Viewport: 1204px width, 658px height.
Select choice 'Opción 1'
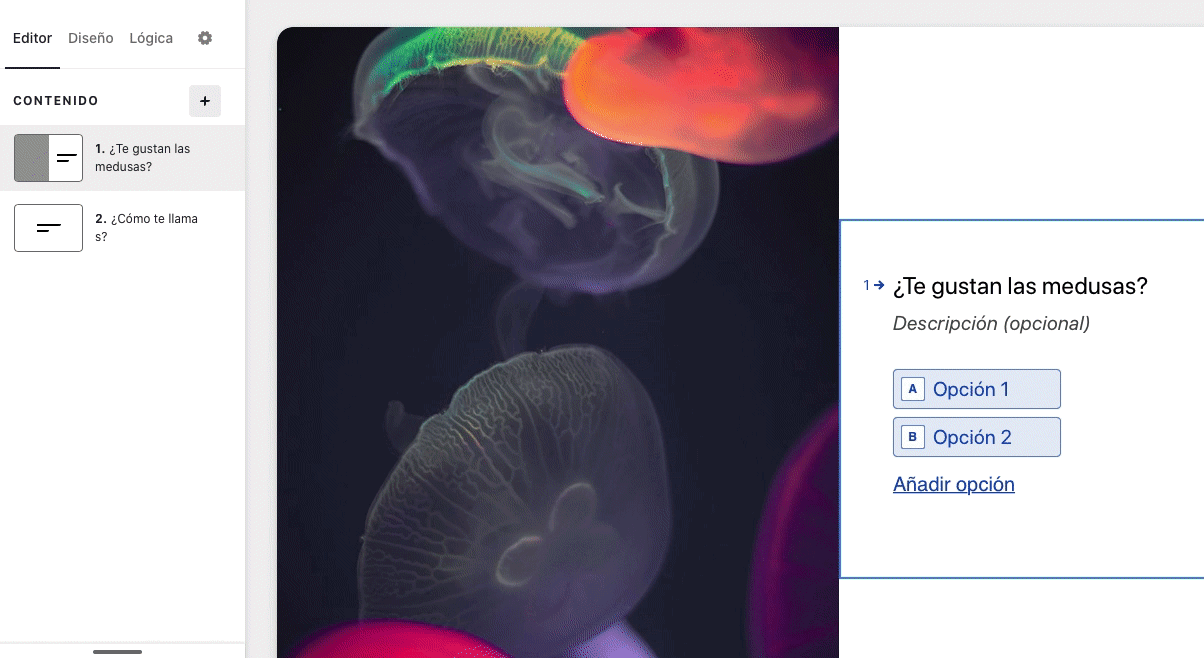[977, 389]
